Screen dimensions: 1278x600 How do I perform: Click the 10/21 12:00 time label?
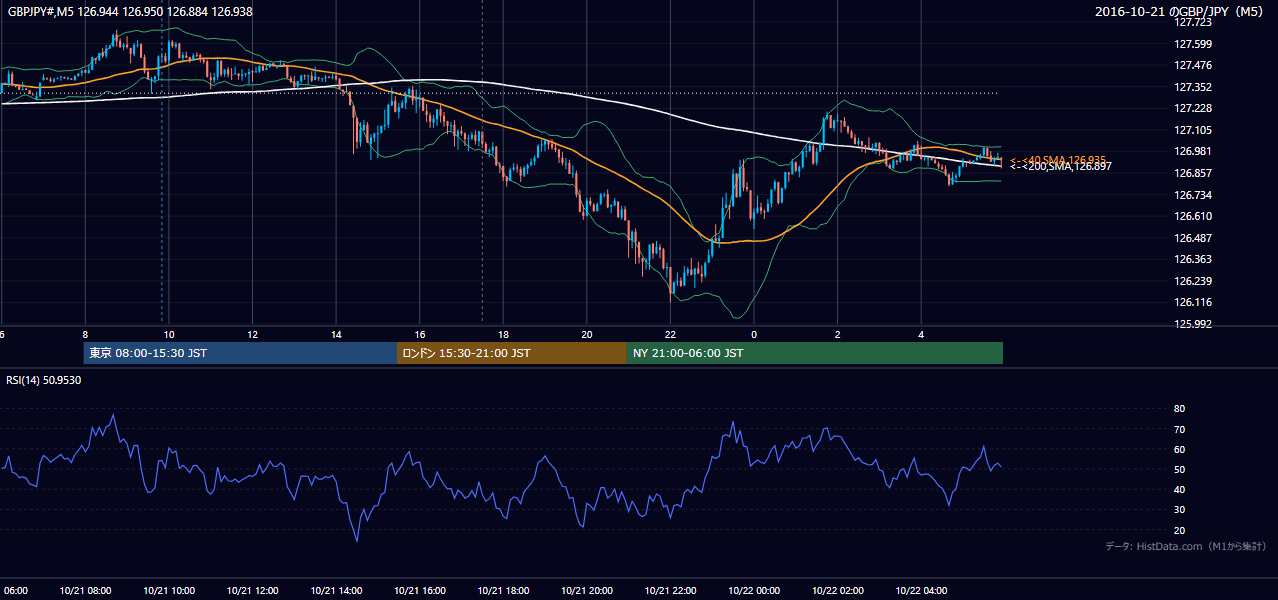252,590
